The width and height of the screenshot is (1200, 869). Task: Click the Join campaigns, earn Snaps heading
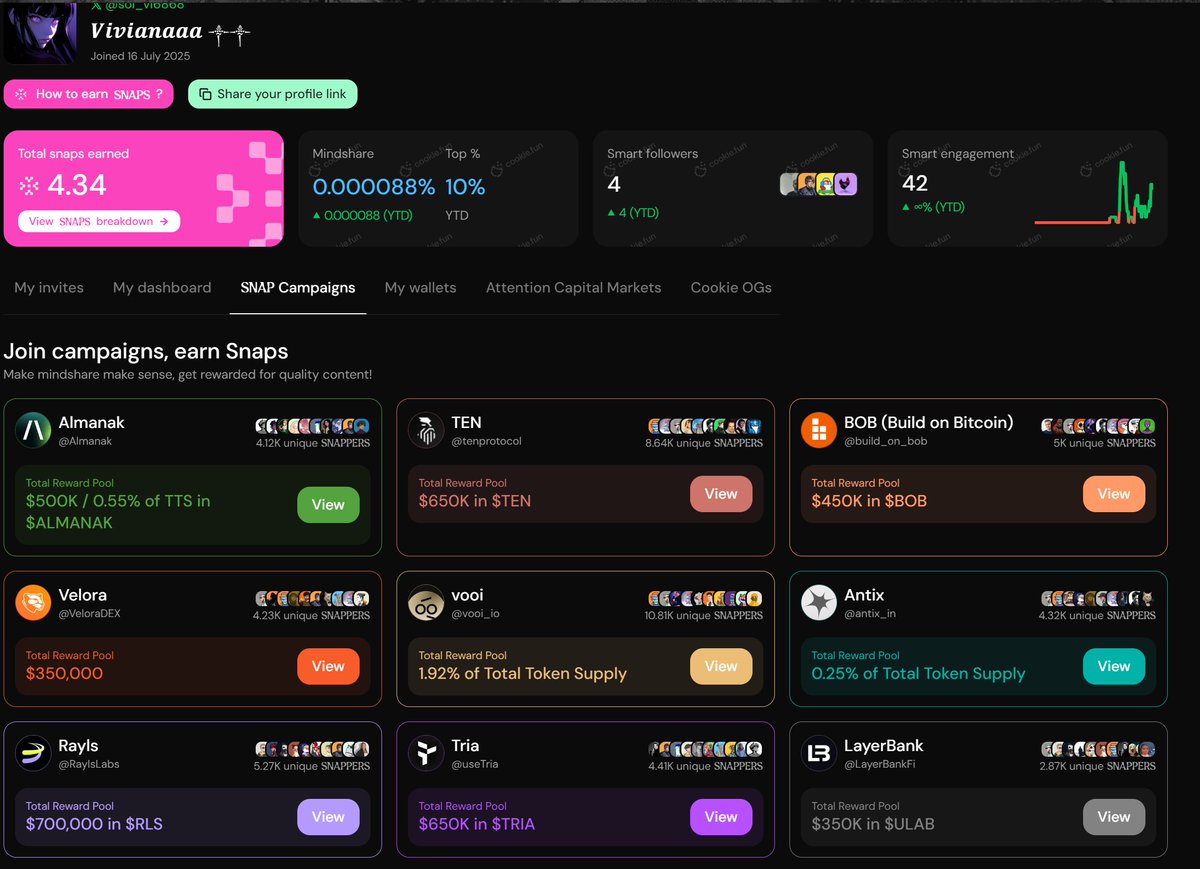[146, 351]
